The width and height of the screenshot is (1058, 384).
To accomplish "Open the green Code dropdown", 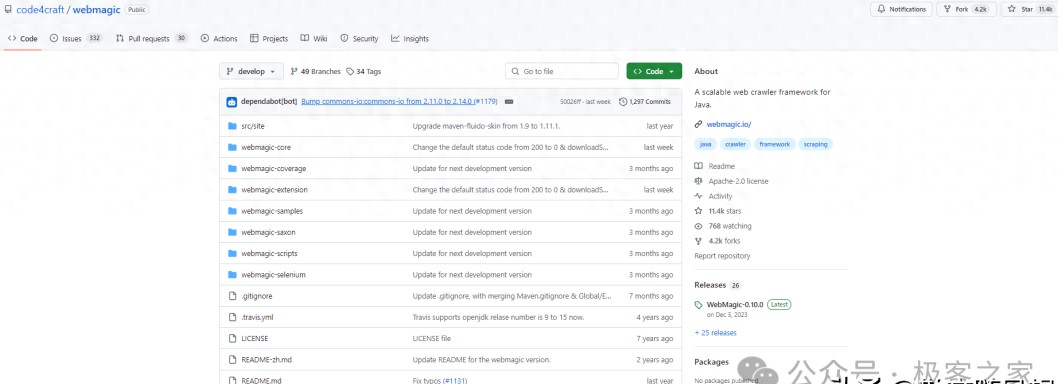I will click(654, 72).
